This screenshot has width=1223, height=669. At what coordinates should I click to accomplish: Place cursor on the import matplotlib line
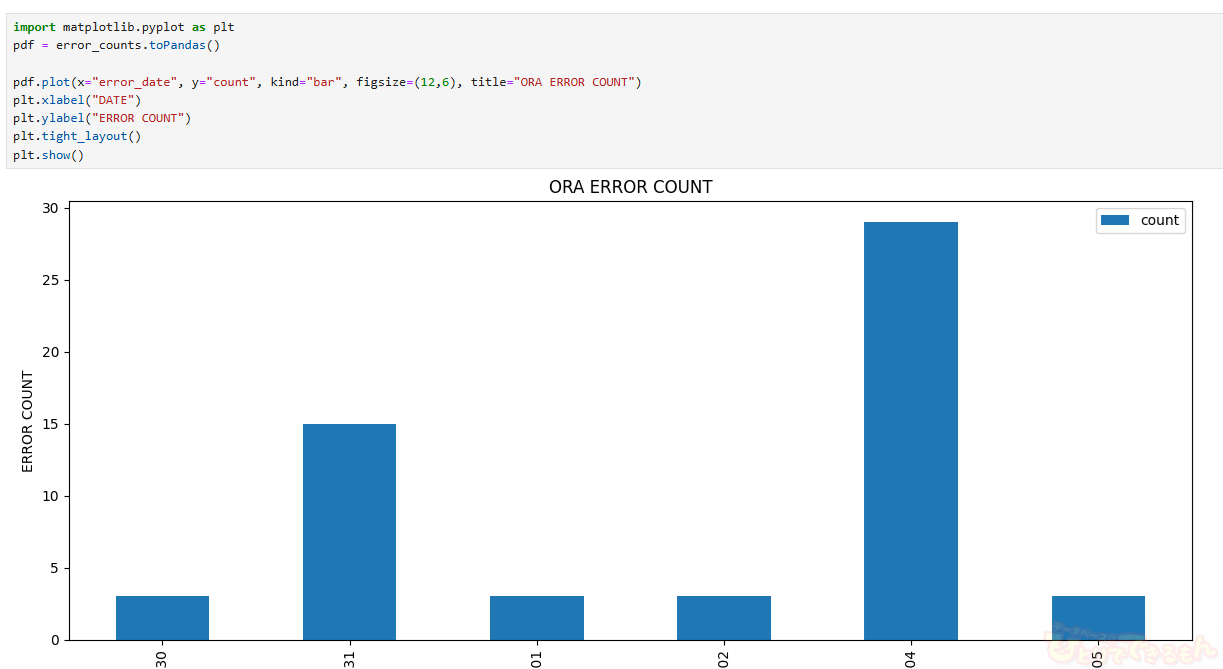124,27
